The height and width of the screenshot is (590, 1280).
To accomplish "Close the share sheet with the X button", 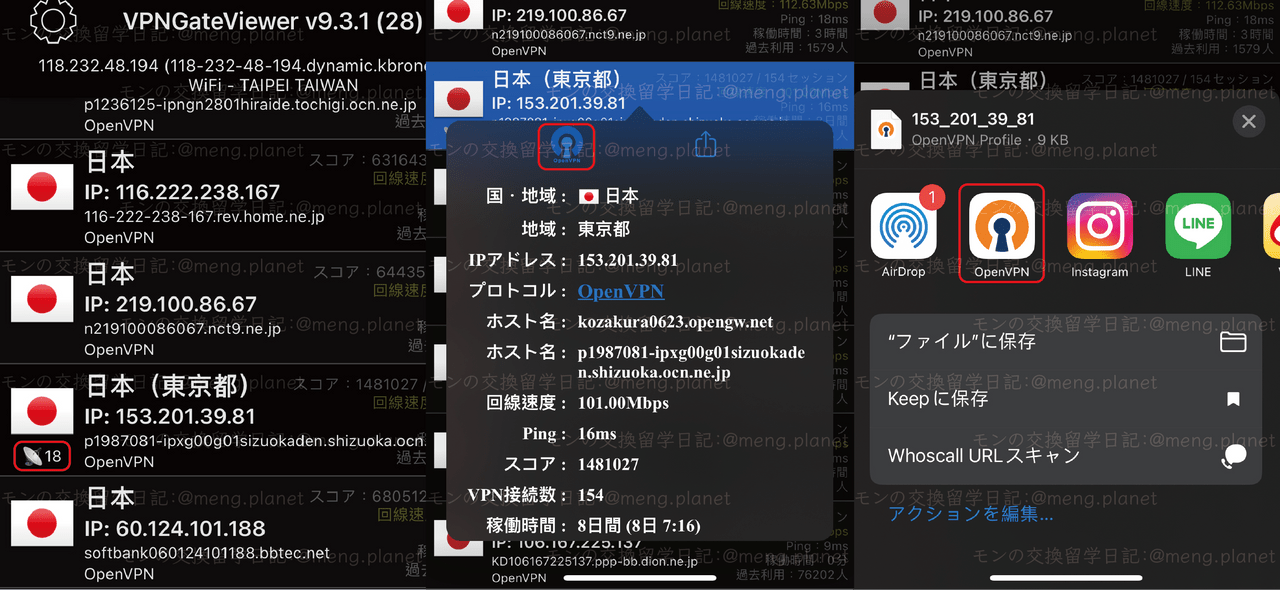I will (x=1248, y=122).
